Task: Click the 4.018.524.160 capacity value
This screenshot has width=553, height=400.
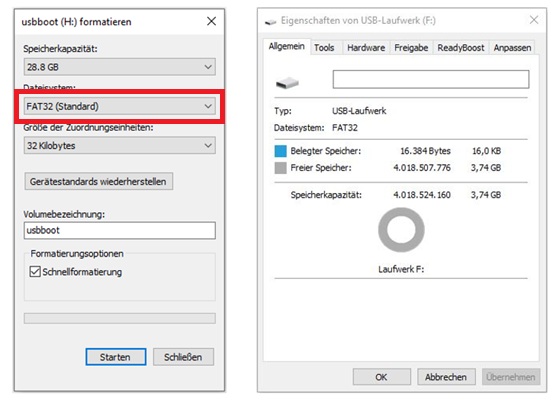Action: [422, 195]
